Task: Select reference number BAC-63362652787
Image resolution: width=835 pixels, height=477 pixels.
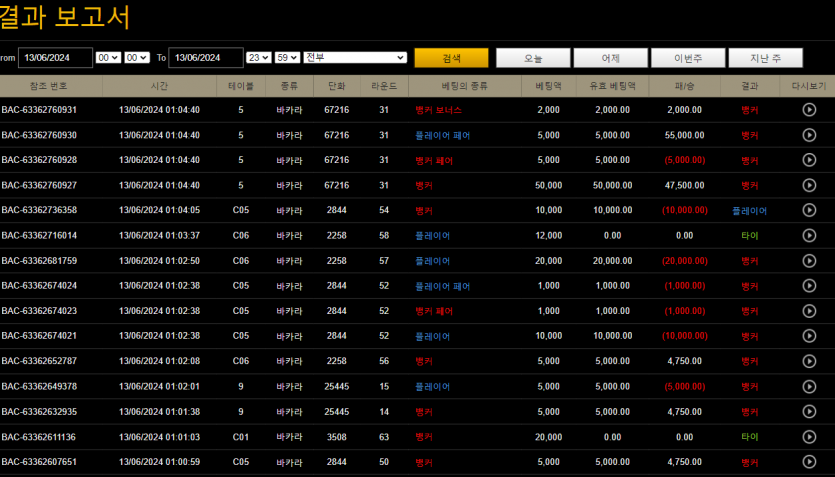Action: 39,361
